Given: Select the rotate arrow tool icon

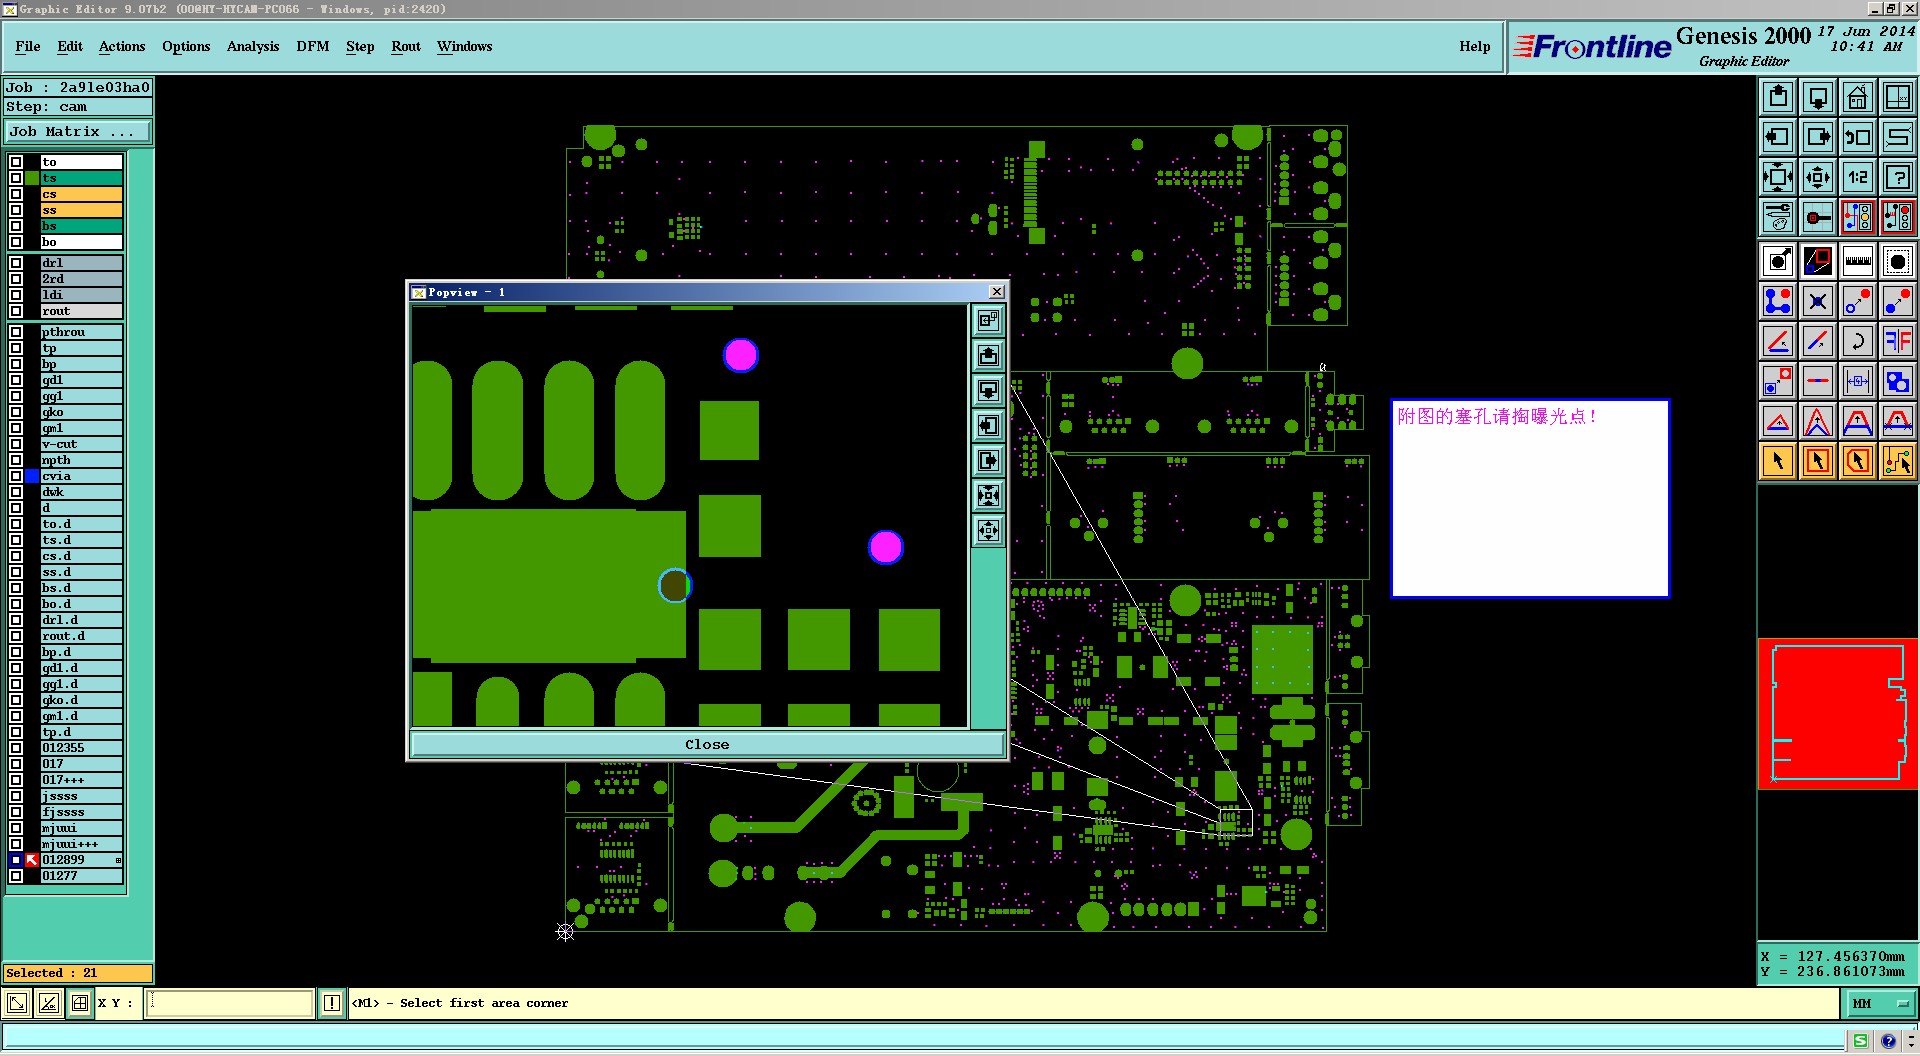Looking at the screenshot, I should (1857, 341).
